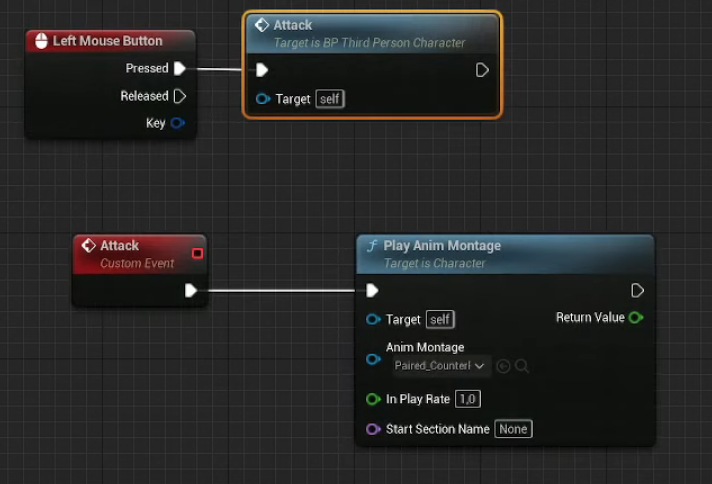Click the Pressed execution pin
The image size is (712, 484).
(x=180, y=69)
